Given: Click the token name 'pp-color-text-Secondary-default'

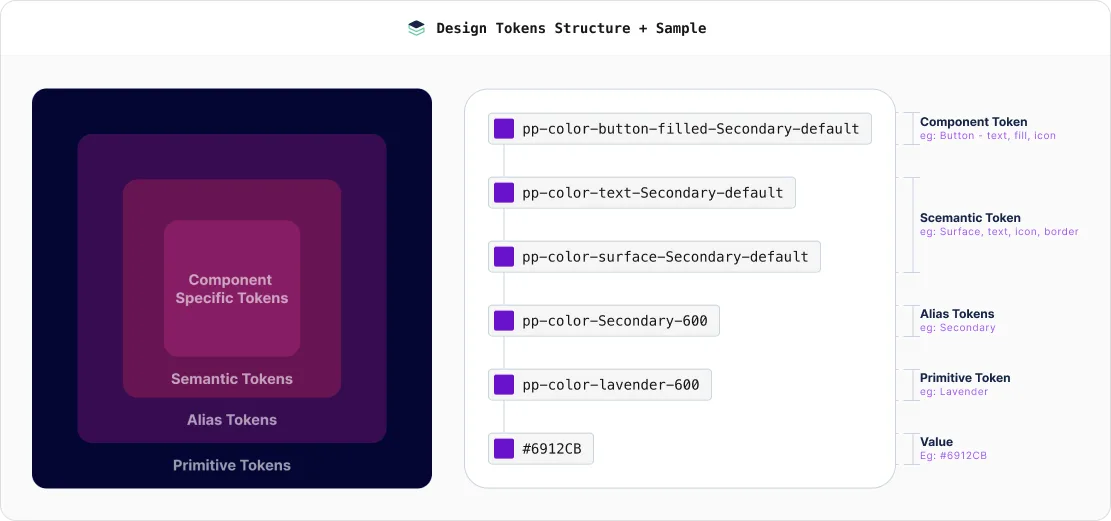Looking at the screenshot, I should tap(653, 193).
